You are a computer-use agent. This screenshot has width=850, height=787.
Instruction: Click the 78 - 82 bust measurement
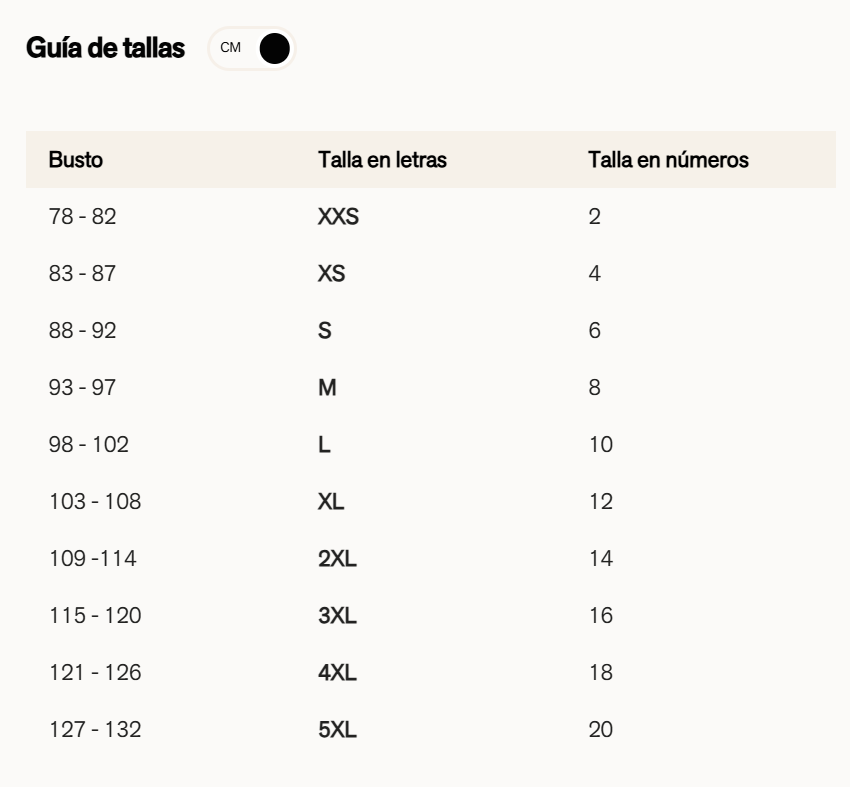(x=83, y=216)
